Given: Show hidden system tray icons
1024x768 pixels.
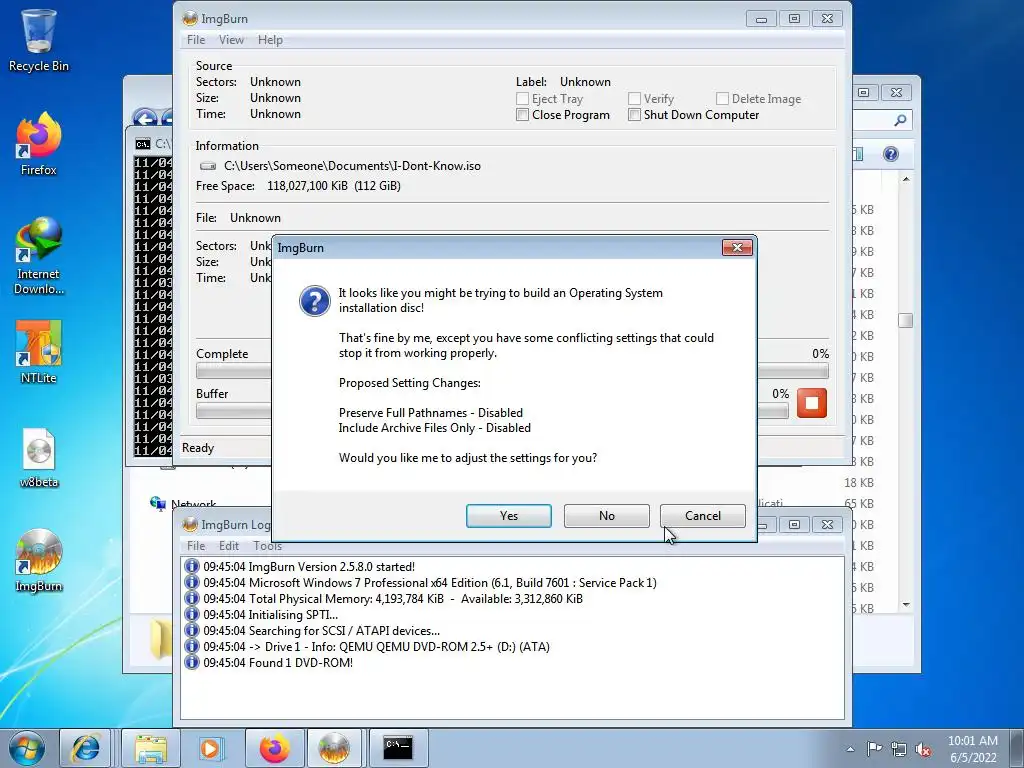Looking at the screenshot, I should tap(850, 749).
